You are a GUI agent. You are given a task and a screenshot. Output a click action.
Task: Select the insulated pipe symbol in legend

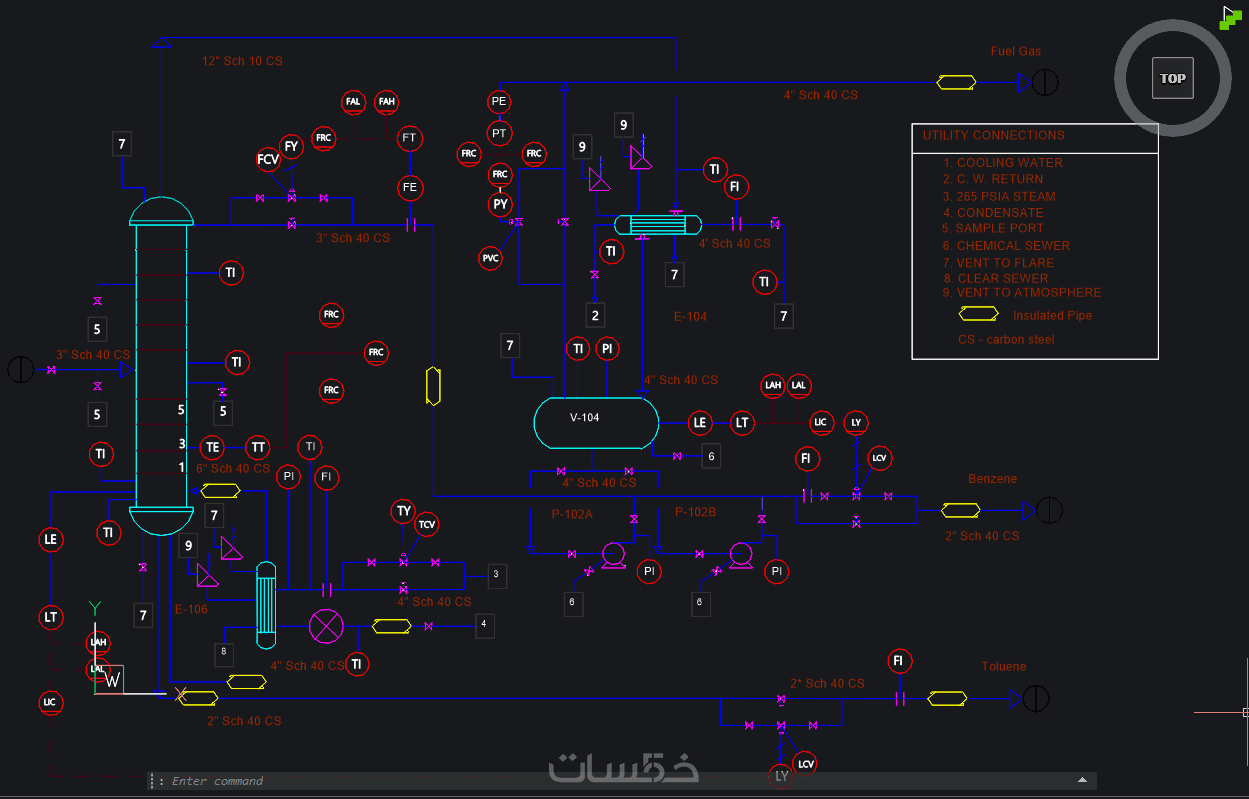(x=979, y=314)
